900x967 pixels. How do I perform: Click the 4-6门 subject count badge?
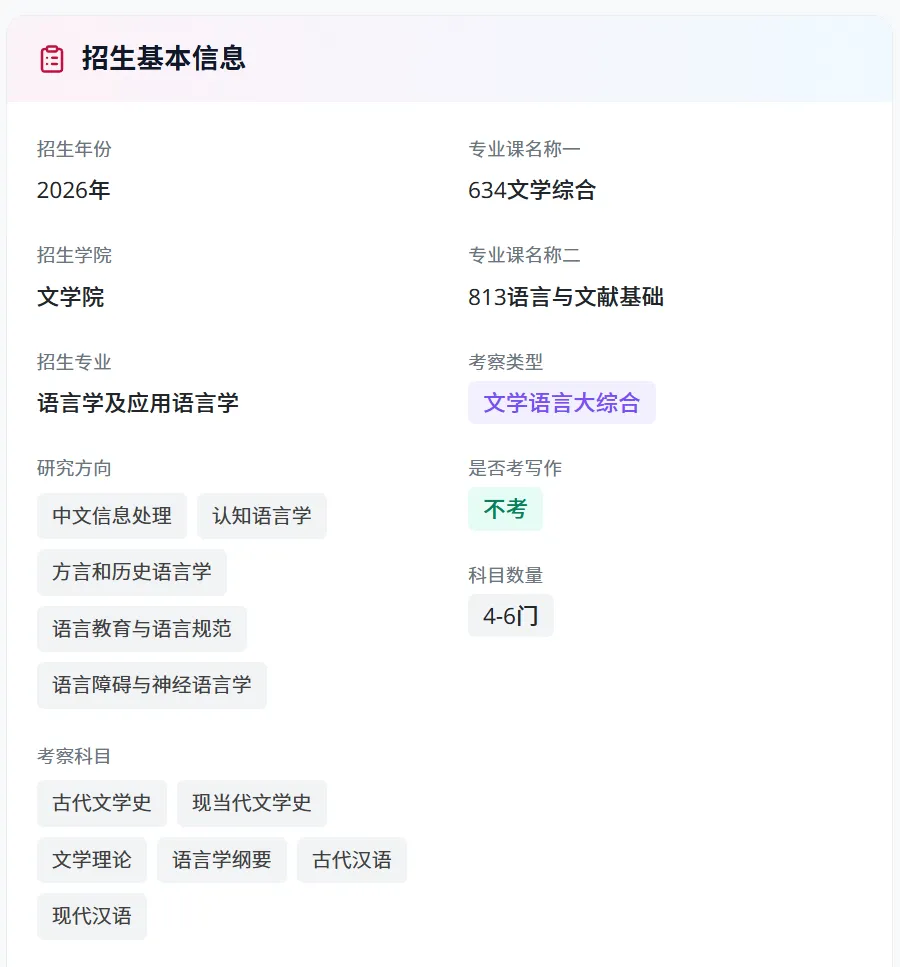coord(511,615)
